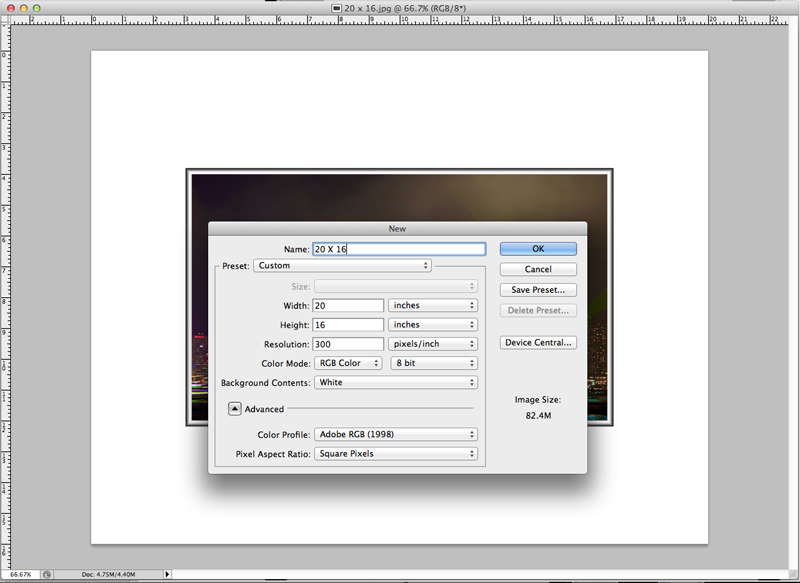Screen dimensions: 800x583
Task: Click the Cancel button
Action: click(x=538, y=269)
